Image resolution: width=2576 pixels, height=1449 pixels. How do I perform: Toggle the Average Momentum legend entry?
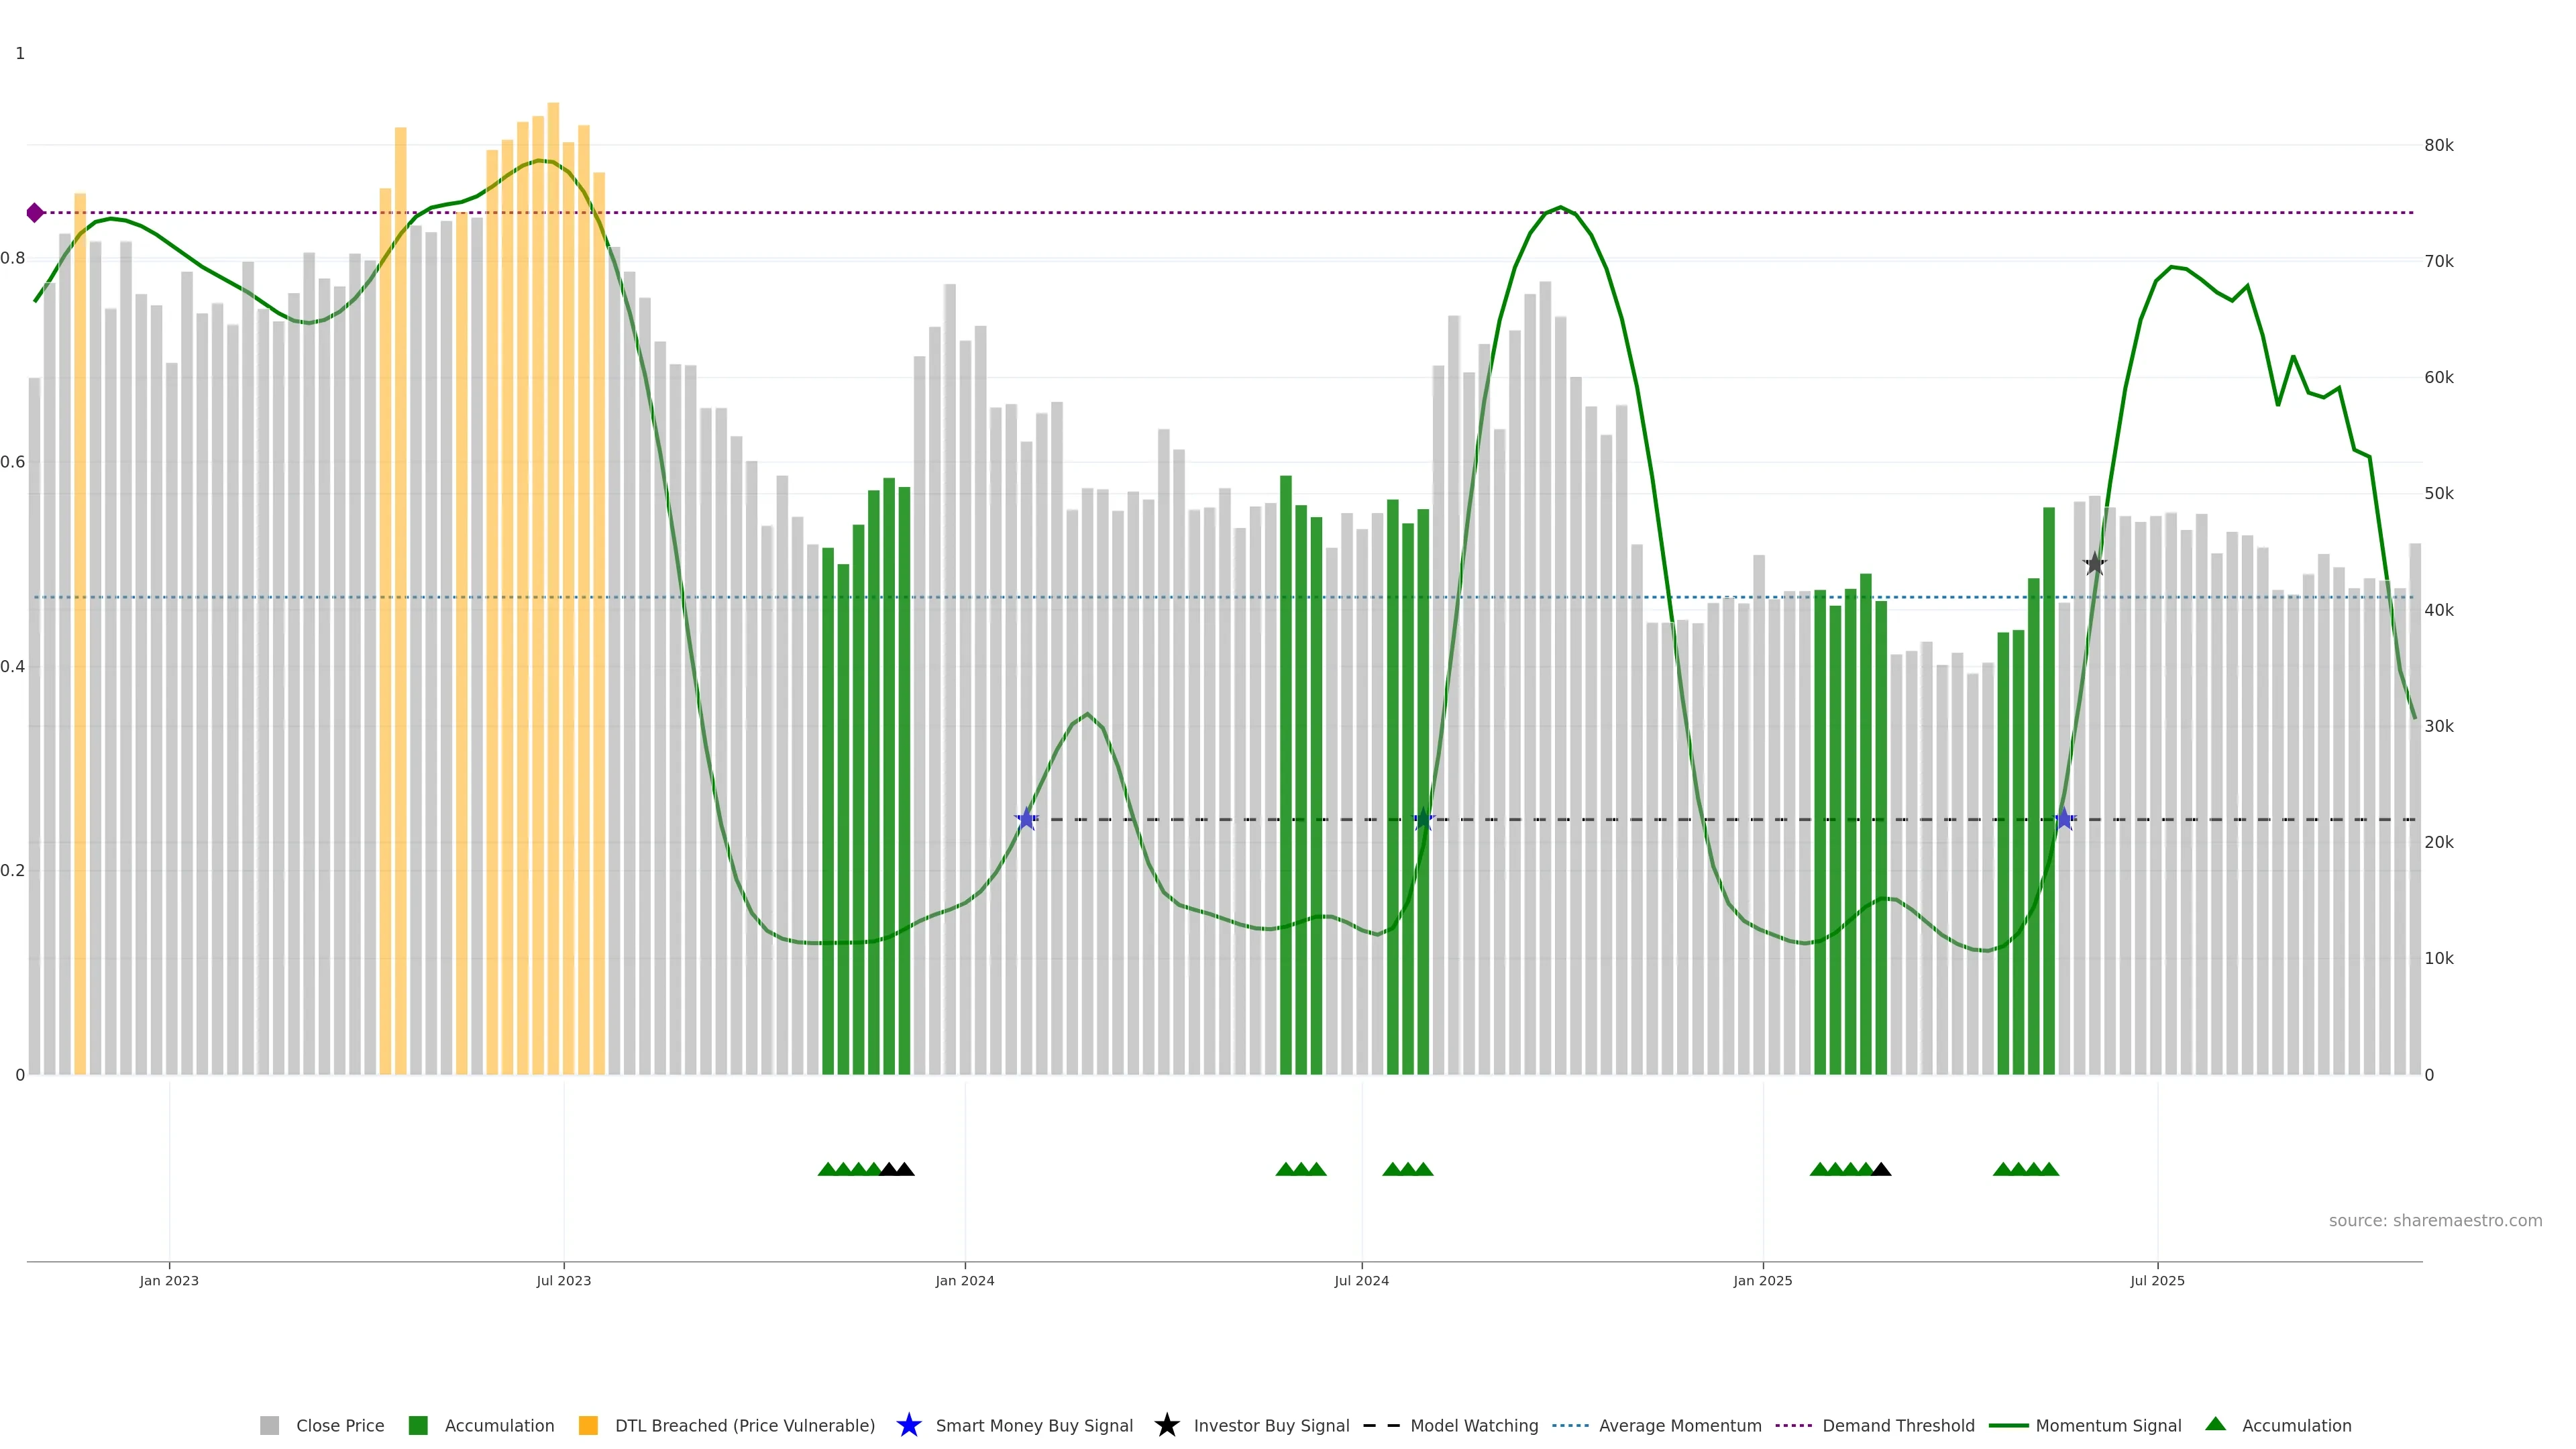(x=1679, y=1425)
